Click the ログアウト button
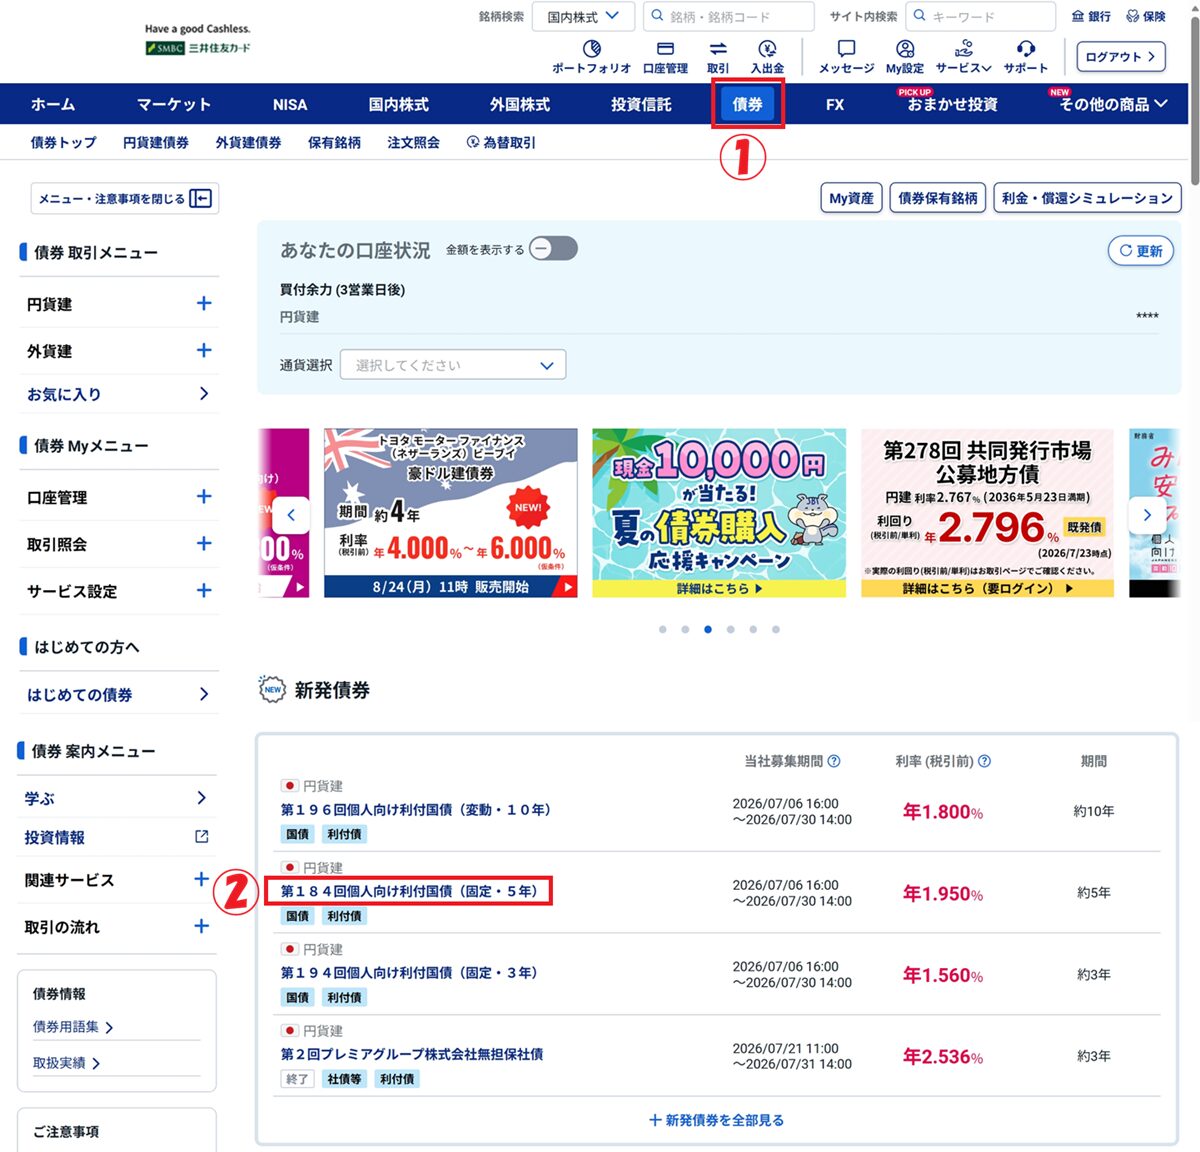The width and height of the screenshot is (1200, 1152). [1121, 57]
